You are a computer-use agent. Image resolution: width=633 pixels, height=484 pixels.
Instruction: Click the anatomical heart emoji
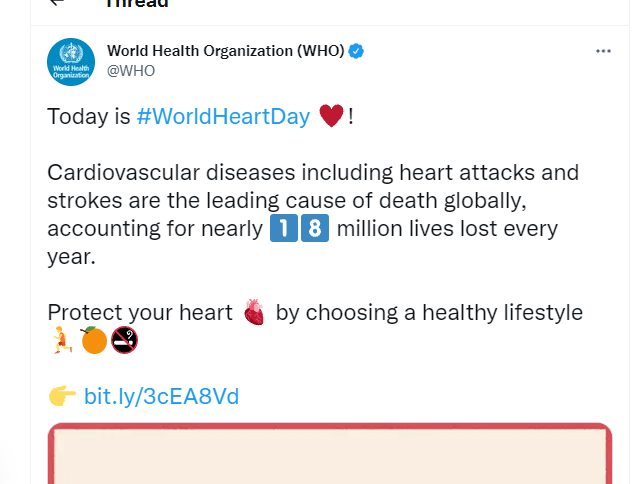click(x=254, y=312)
